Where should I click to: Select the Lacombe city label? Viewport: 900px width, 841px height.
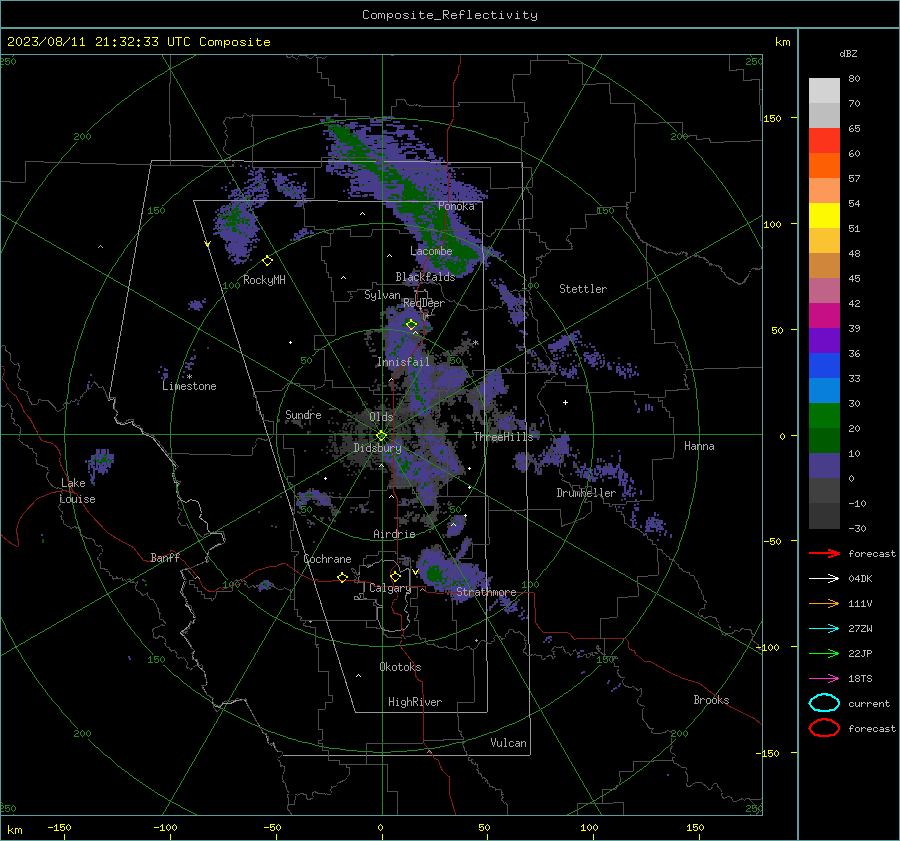tap(431, 251)
